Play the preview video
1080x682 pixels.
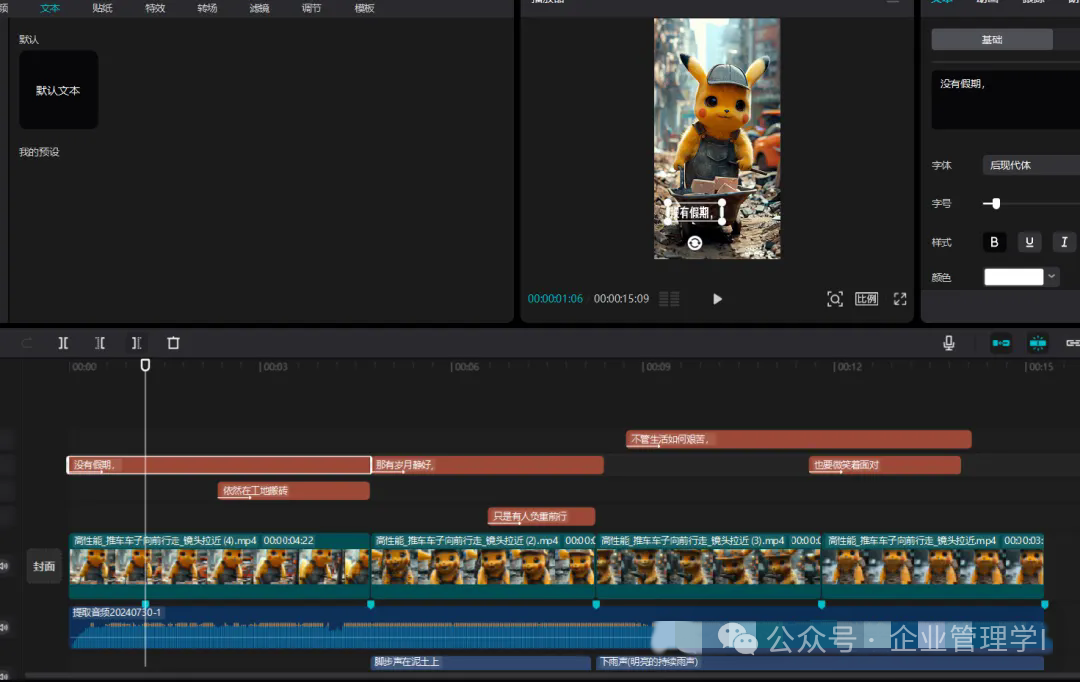[x=717, y=299]
